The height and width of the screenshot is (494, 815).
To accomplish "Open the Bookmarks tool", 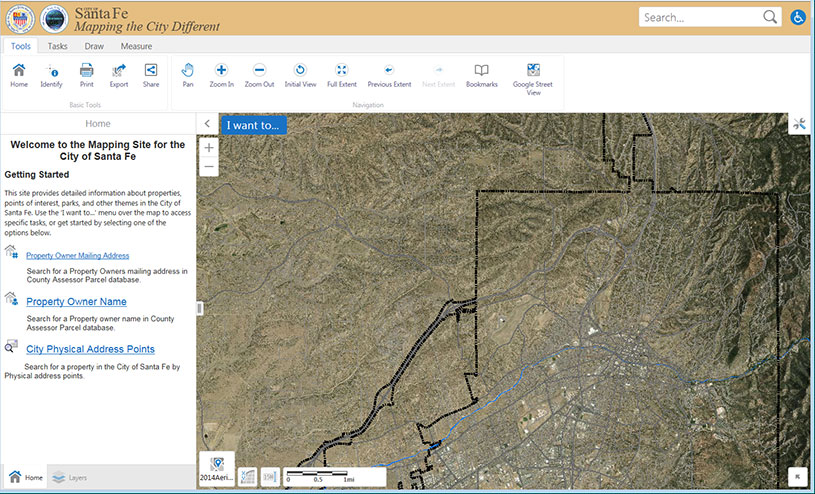I will tap(481, 75).
